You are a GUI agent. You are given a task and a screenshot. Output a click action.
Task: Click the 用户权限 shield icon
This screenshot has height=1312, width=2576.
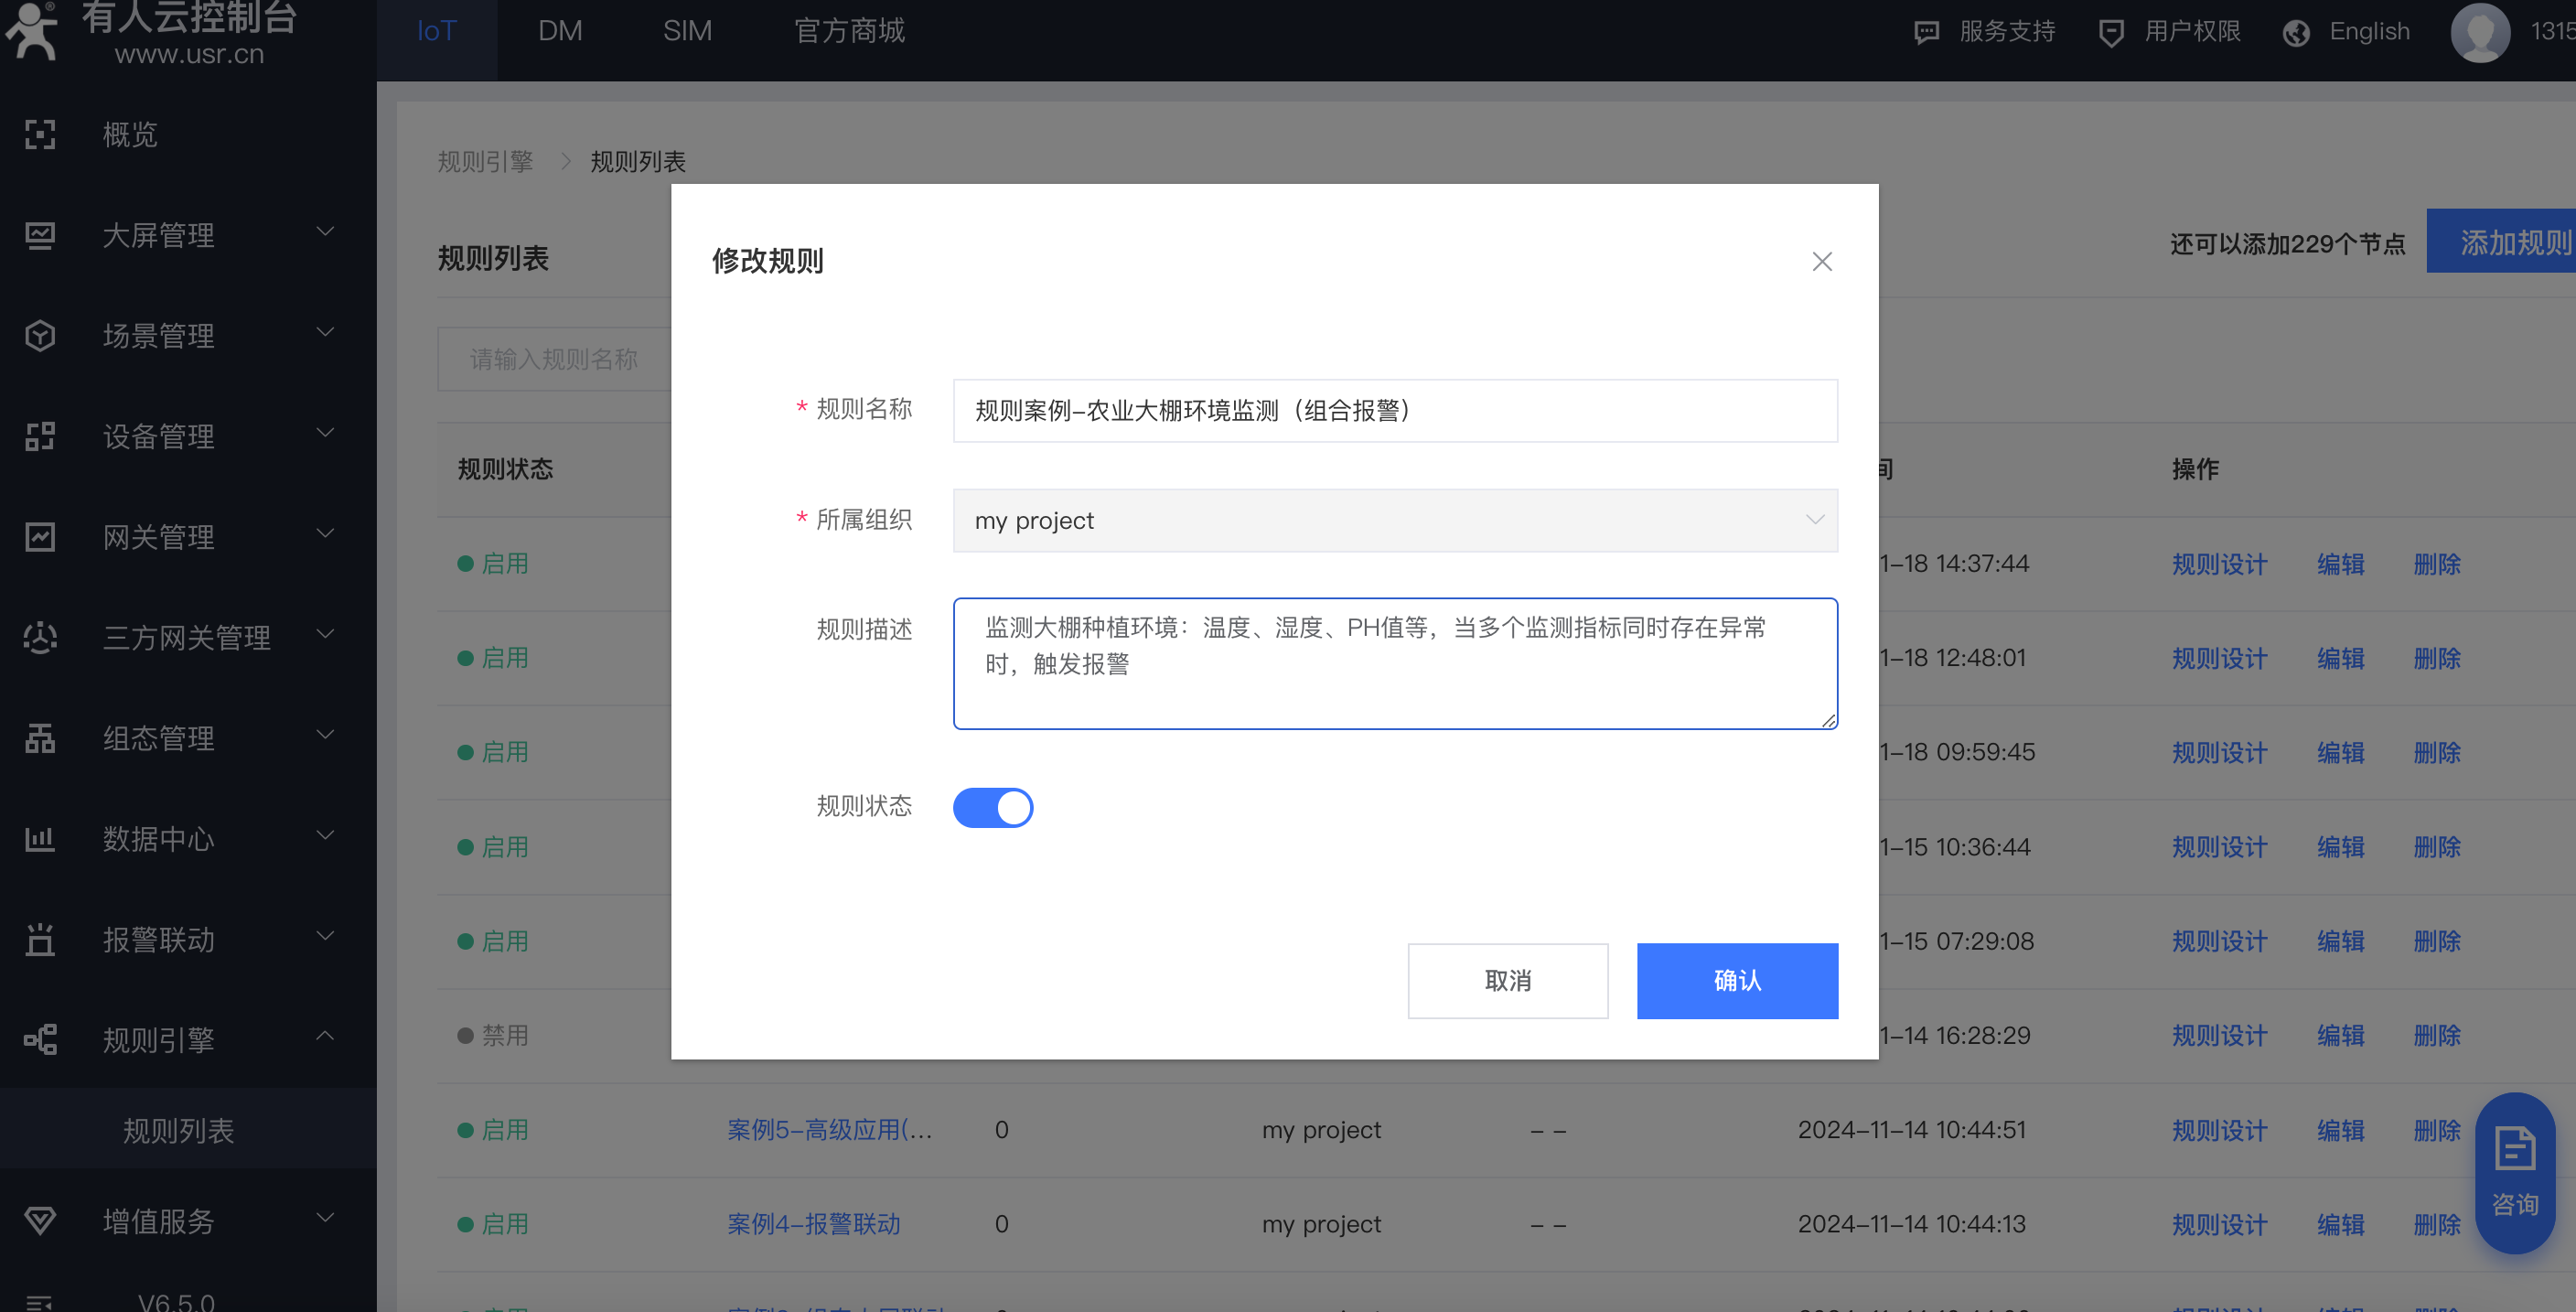tap(2110, 32)
